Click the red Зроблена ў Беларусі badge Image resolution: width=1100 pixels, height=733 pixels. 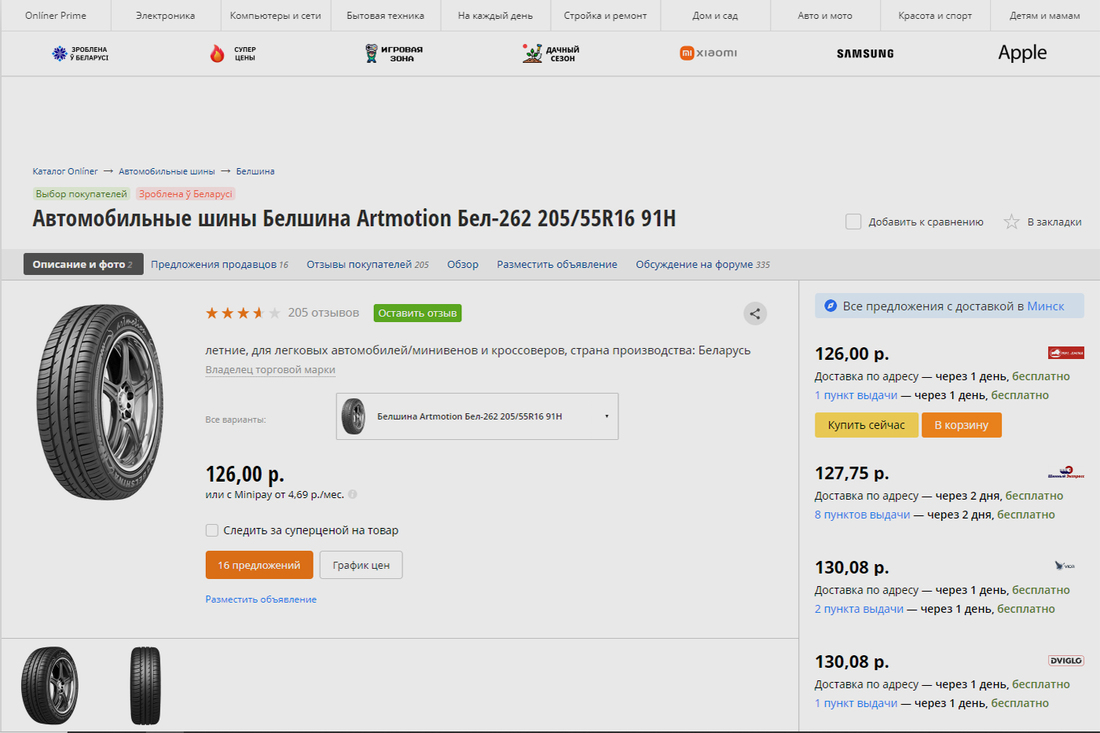185,194
